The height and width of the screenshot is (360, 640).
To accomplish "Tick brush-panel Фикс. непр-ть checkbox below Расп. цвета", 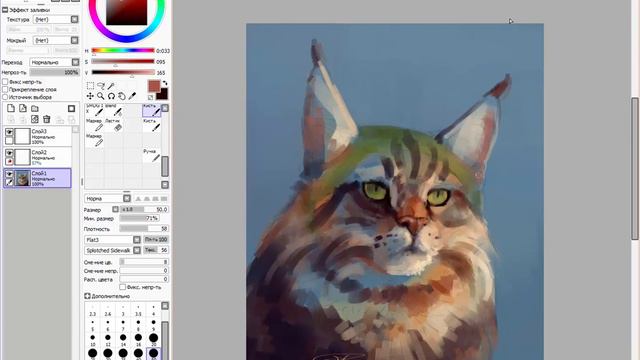I will 122,287.
